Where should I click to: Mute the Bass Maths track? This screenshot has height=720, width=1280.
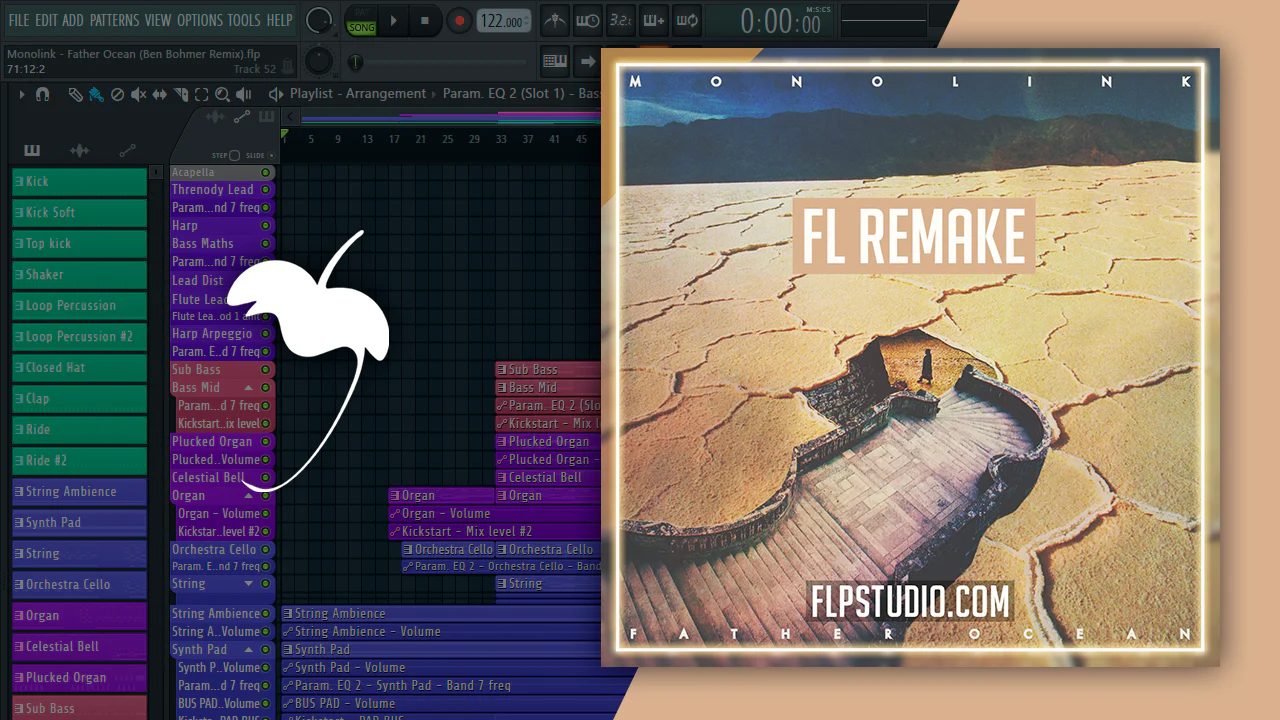pyautogui.click(x=266, y=243)
